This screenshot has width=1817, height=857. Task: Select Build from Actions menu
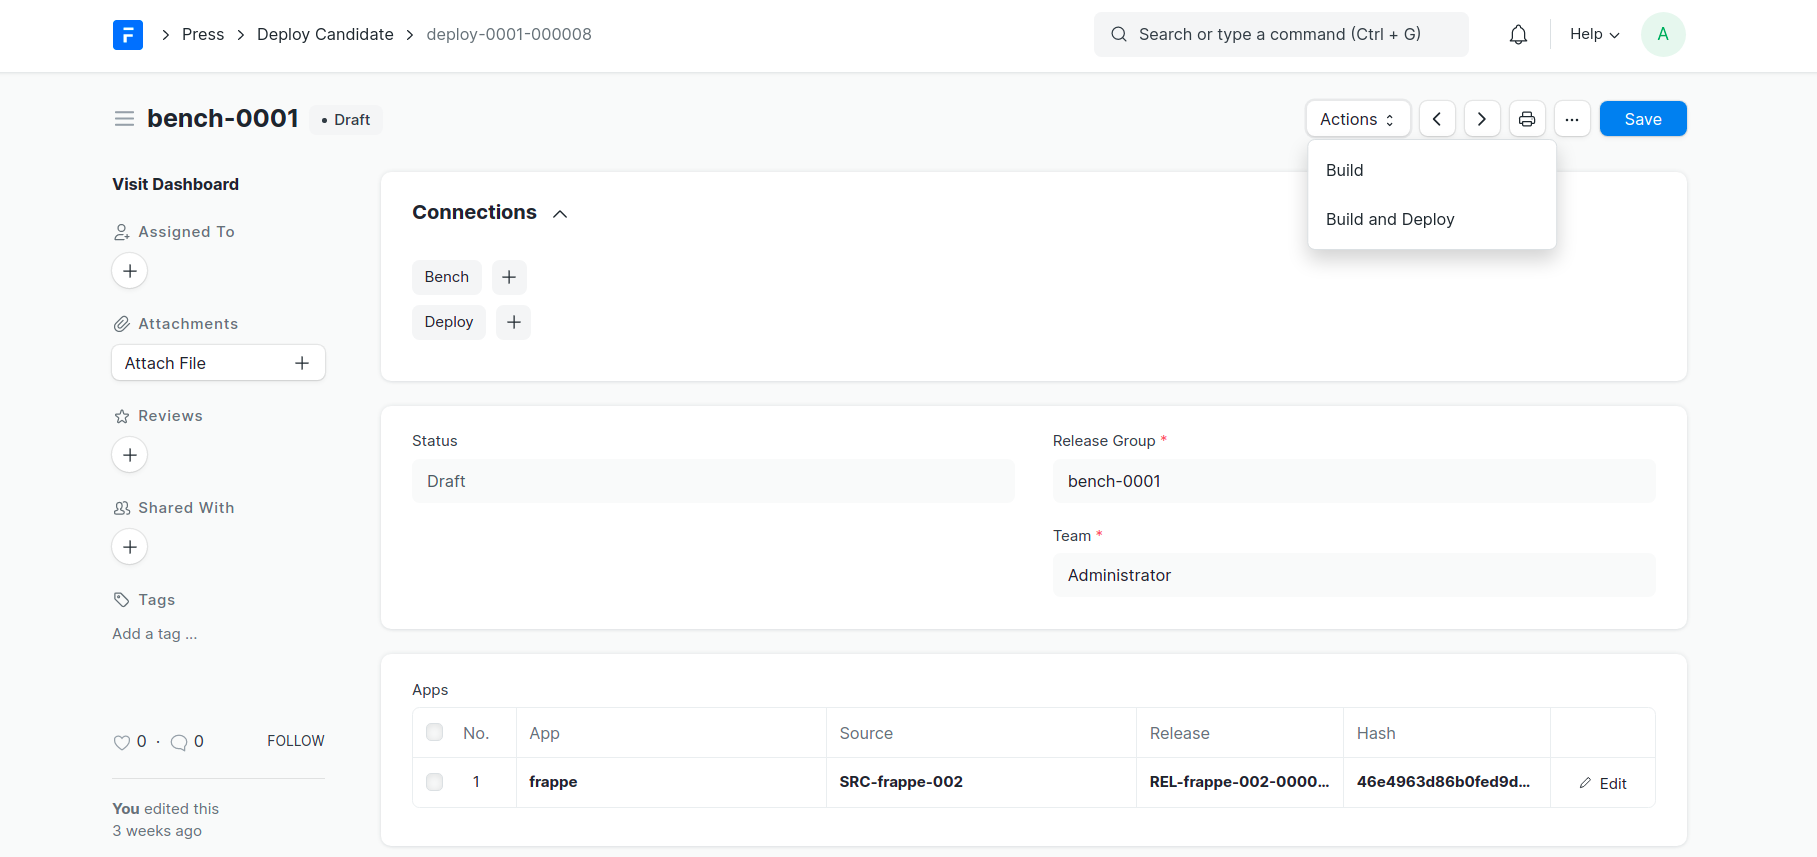tap(1345, 170)
